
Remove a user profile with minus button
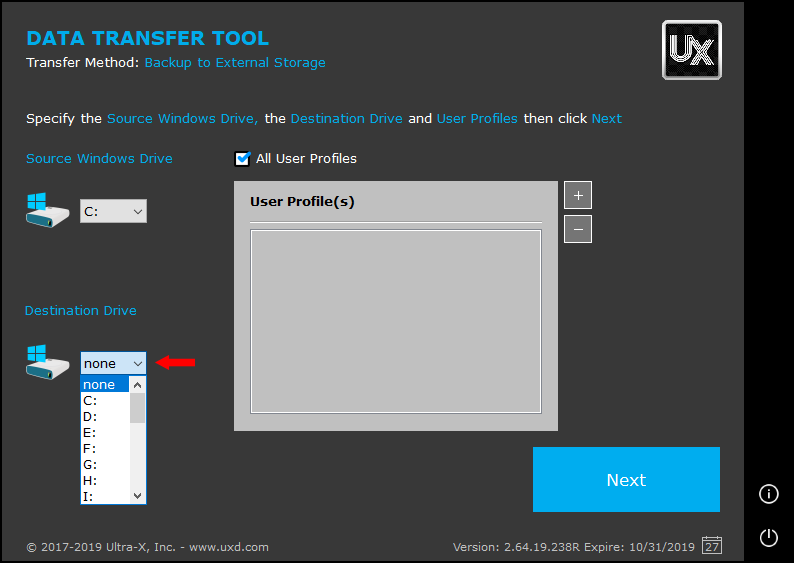point(578,229)
